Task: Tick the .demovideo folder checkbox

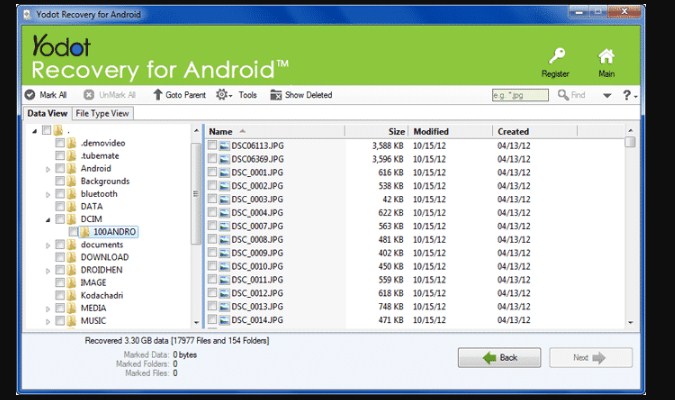Action: [x=60, y=143]
